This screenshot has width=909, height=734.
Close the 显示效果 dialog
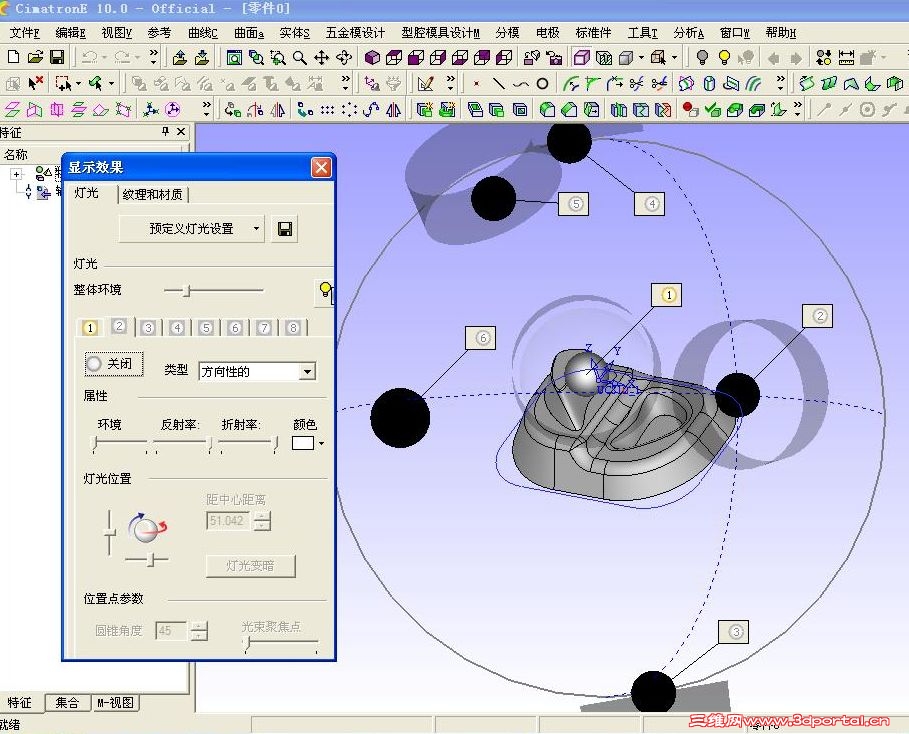pos(321,168)
